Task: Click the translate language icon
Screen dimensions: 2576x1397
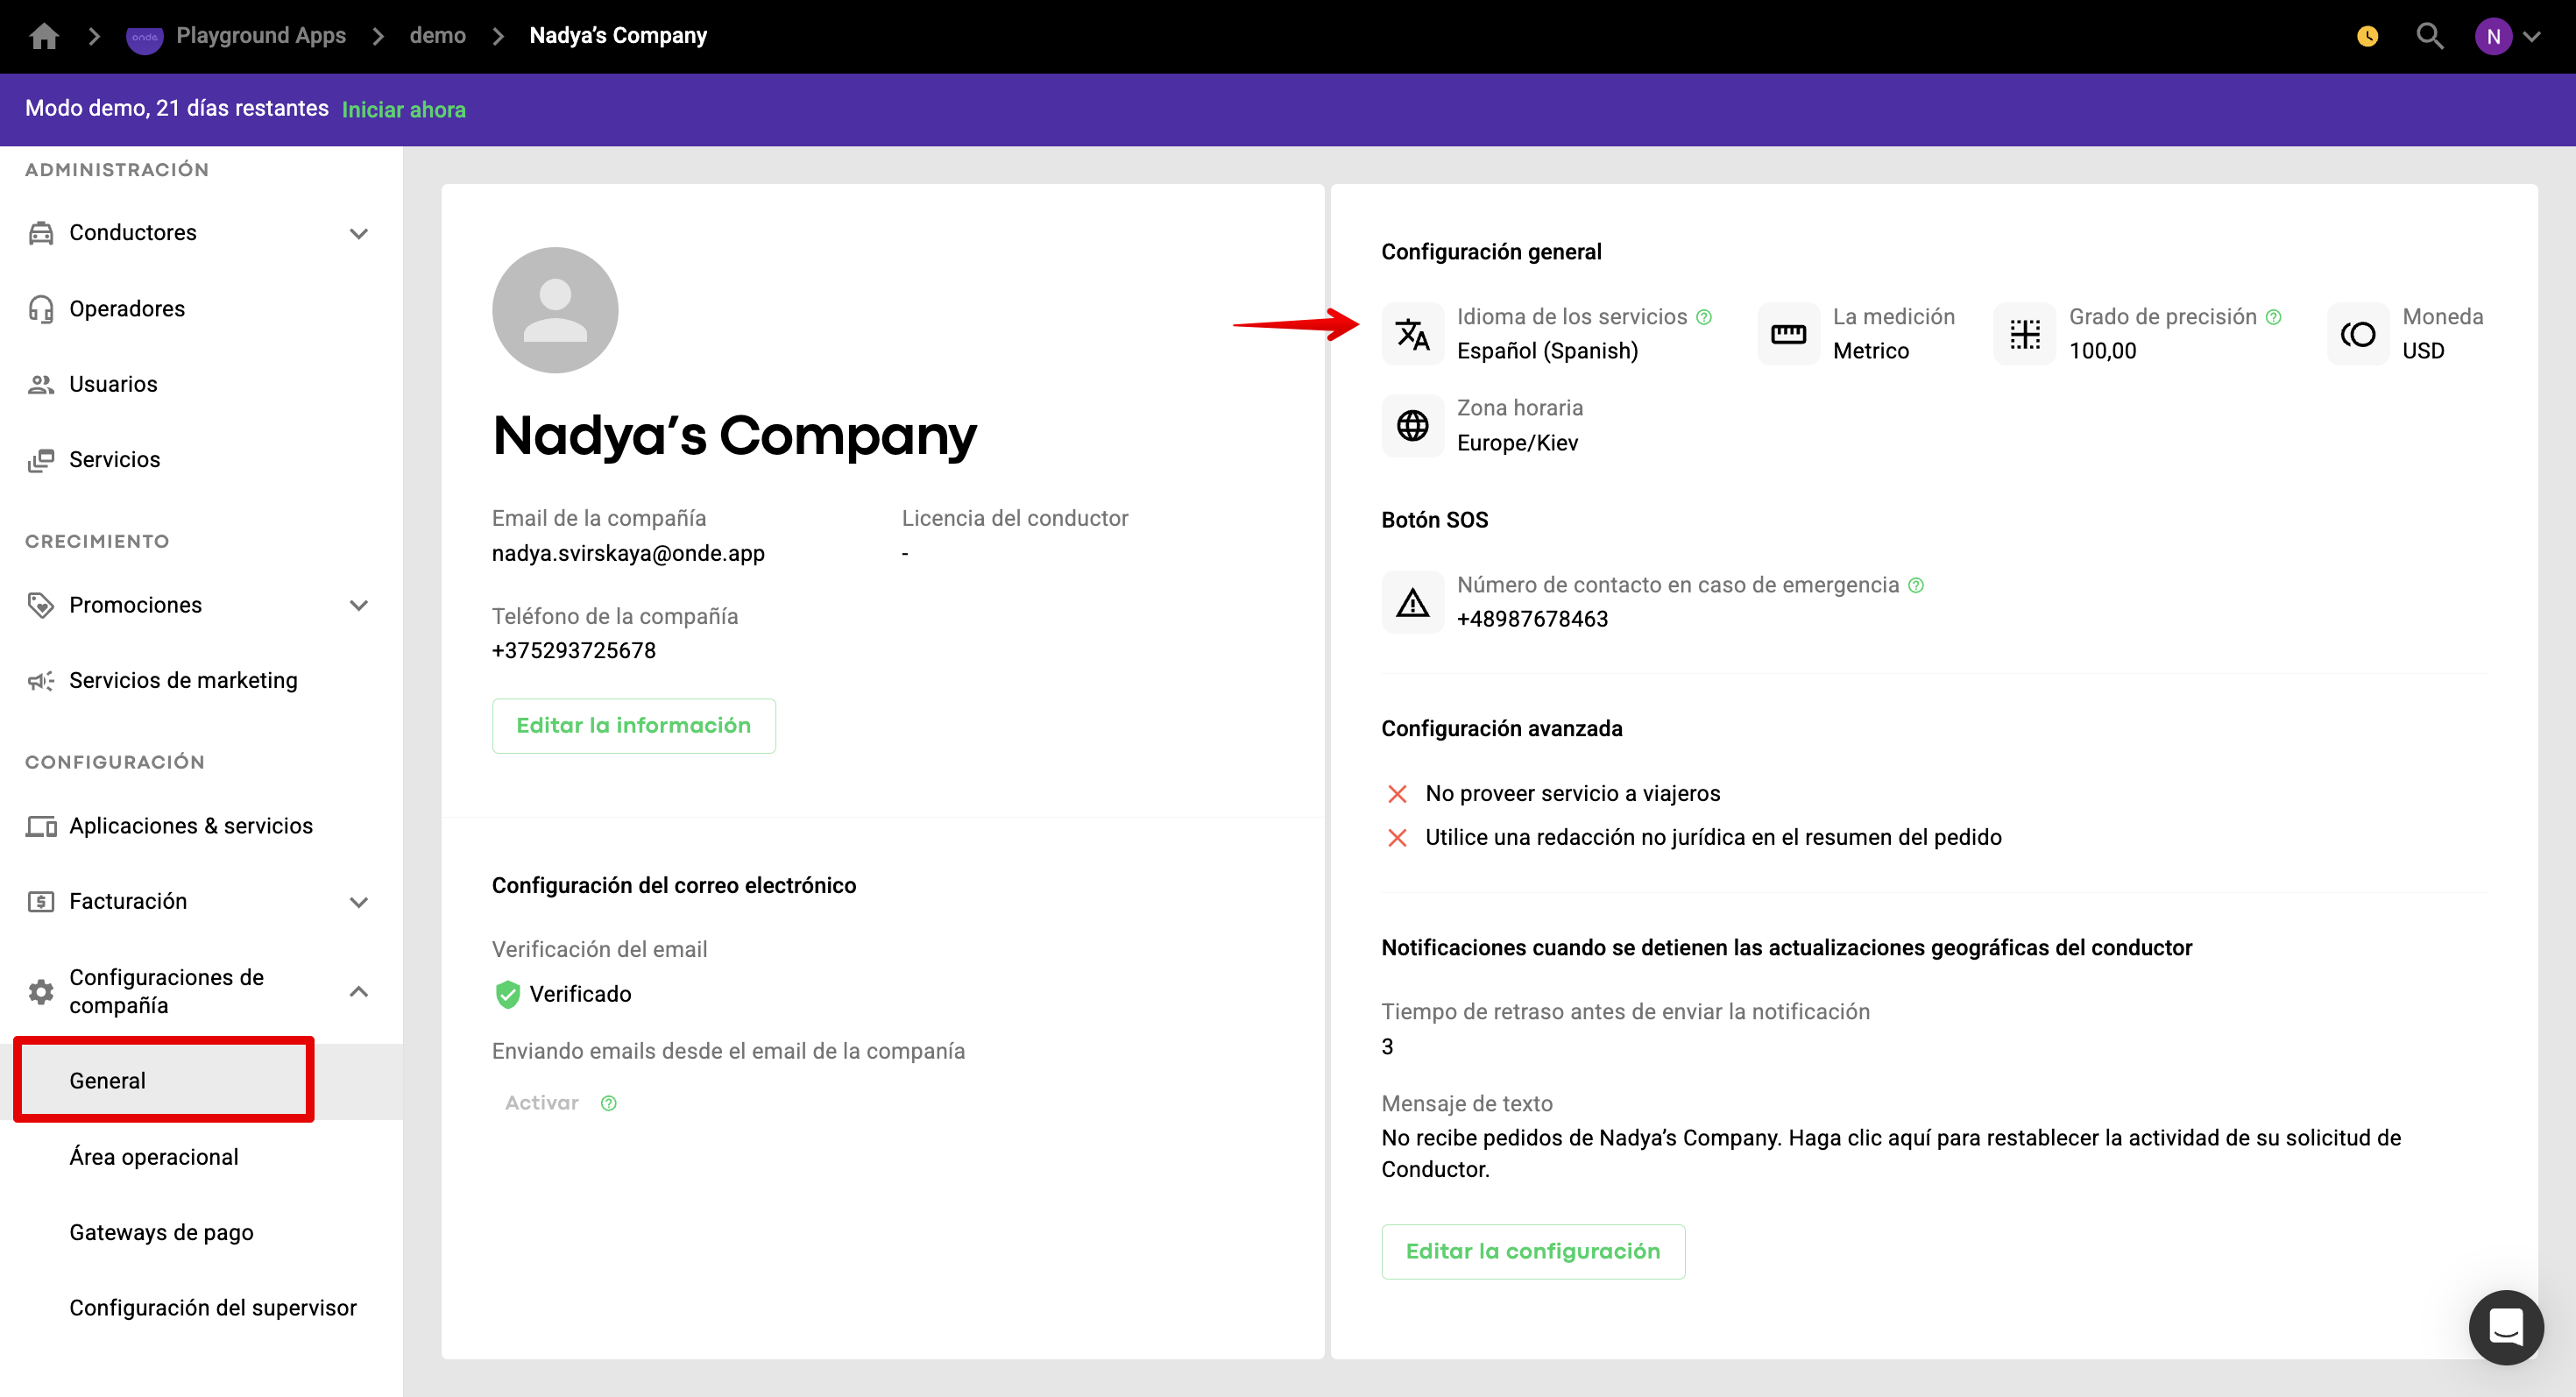Action: coord(1412,334)
